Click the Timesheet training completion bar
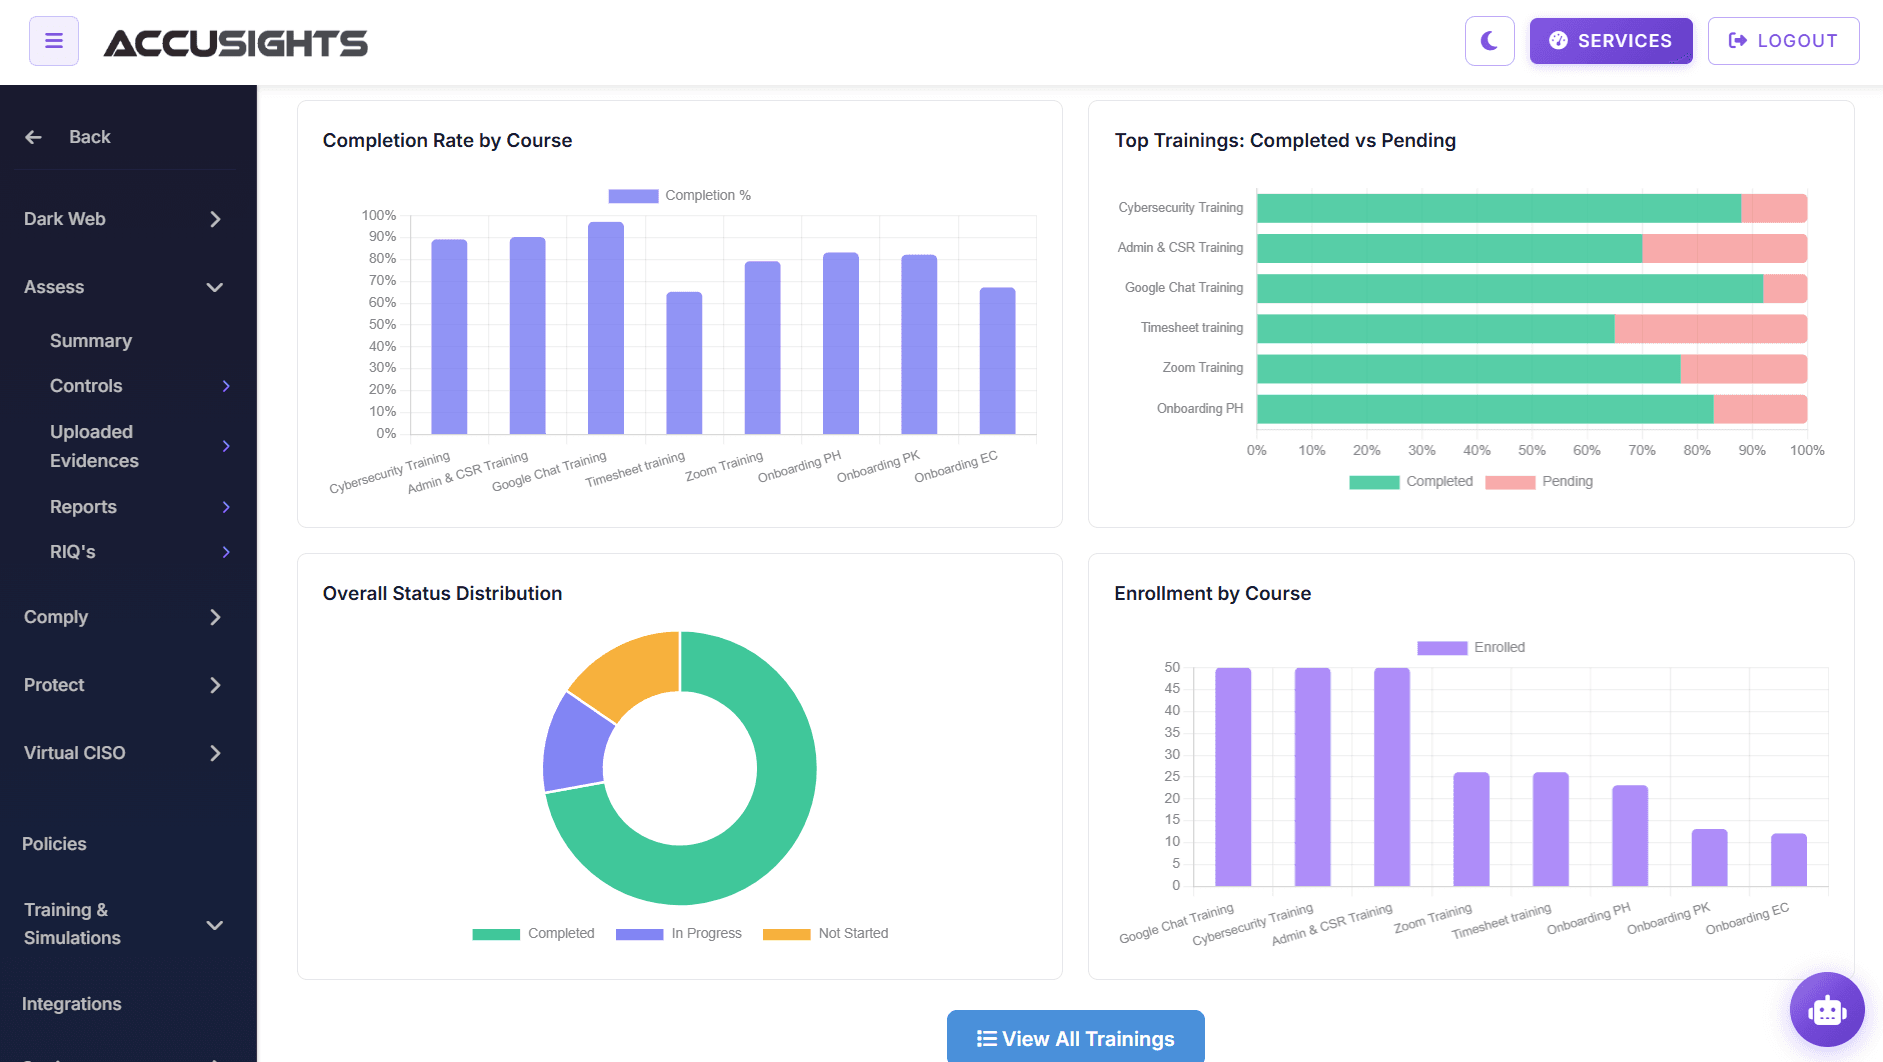 [x=684, y=363]
